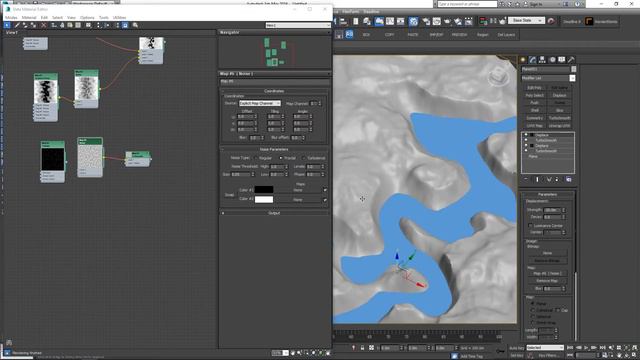The width and height of the screenshot is (640, 360).
Task: Toggle top Displace modifier visibility bulb
Action: pyautogui.click(x=526, y=135)
